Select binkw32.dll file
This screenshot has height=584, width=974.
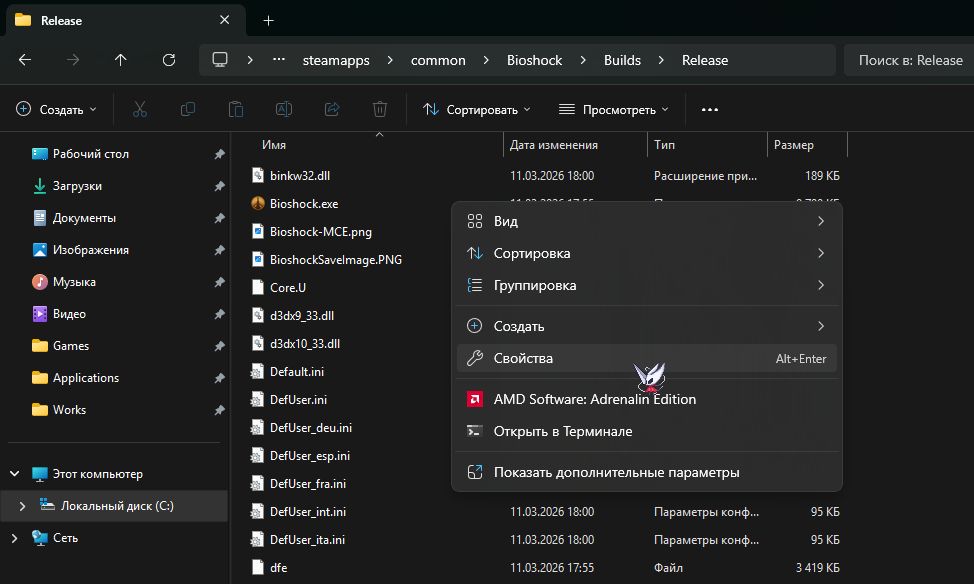pos(300,176)
